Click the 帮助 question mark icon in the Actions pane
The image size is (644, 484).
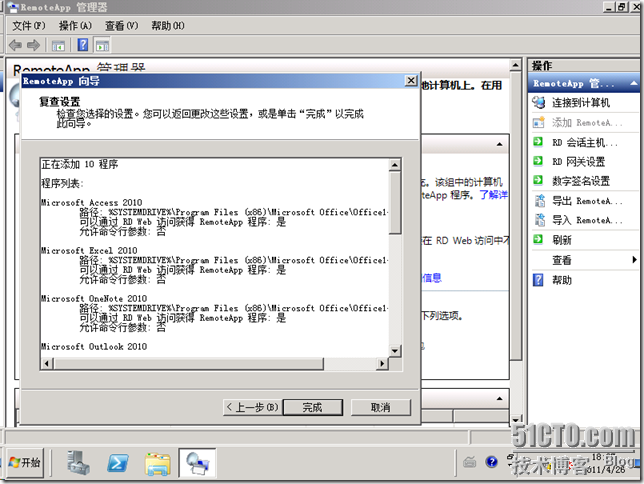click(x=538, y=280)
